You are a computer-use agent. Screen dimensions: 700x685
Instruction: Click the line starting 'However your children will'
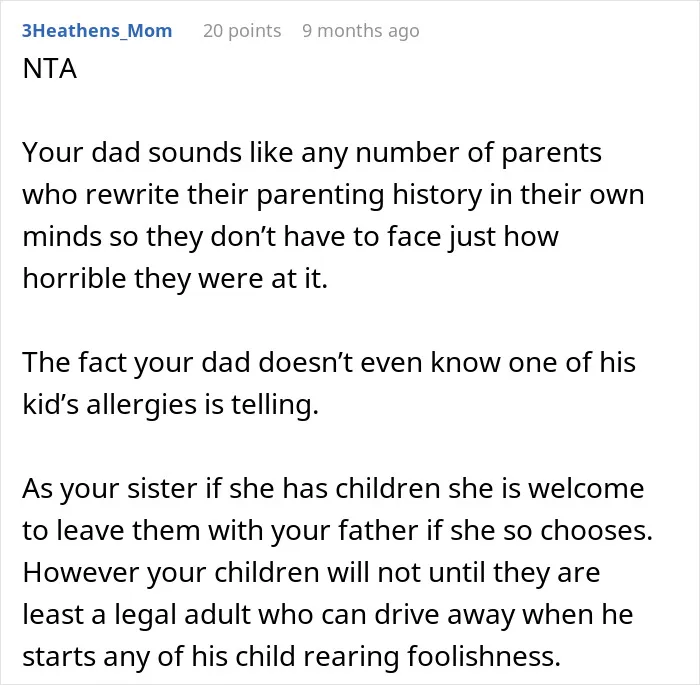(x=311, y=572)
